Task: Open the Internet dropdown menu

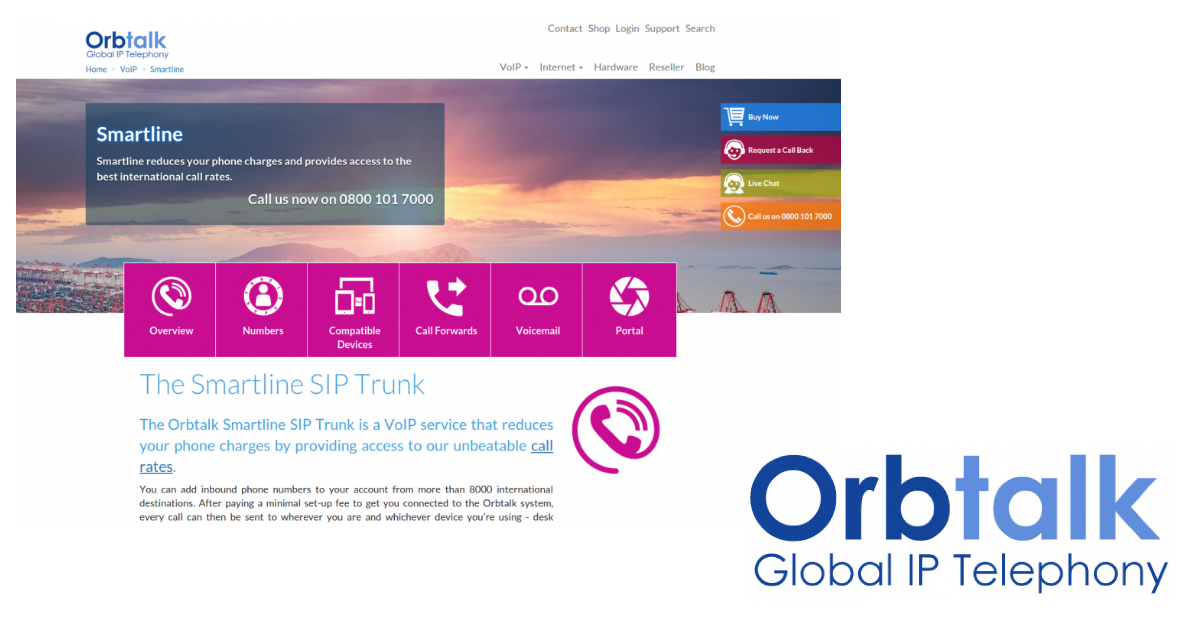Action: 560,66
